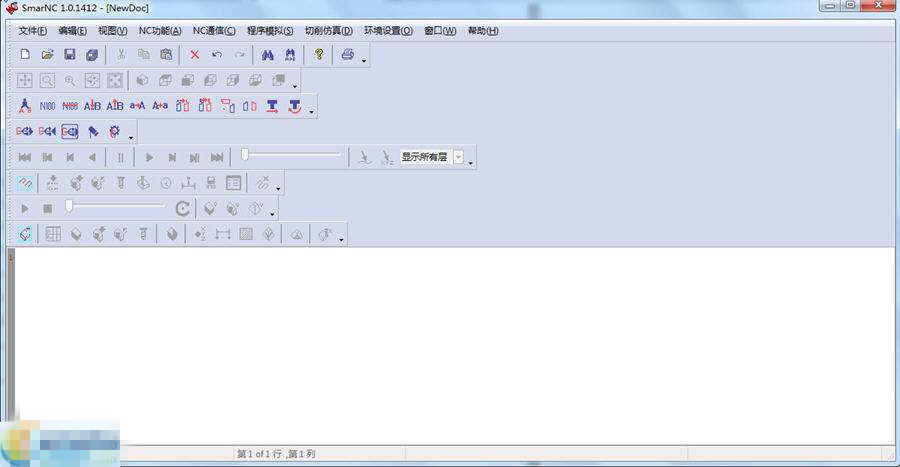Click the fit-all icon with four arrows

tap(115, 80)
